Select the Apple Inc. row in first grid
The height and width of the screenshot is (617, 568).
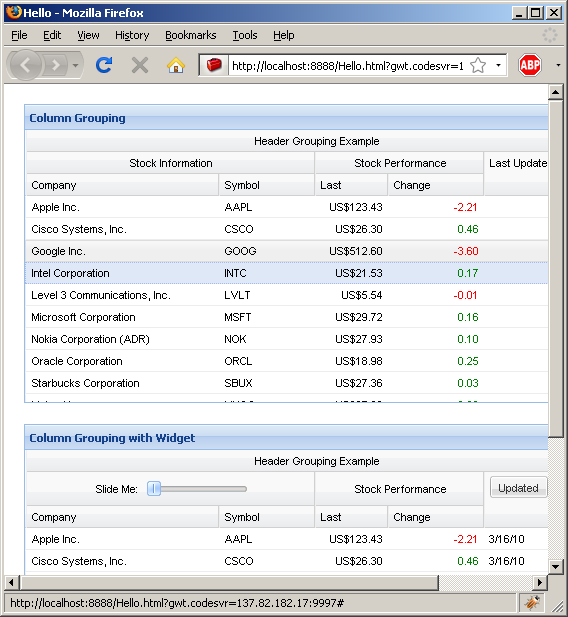click(287, 207)
